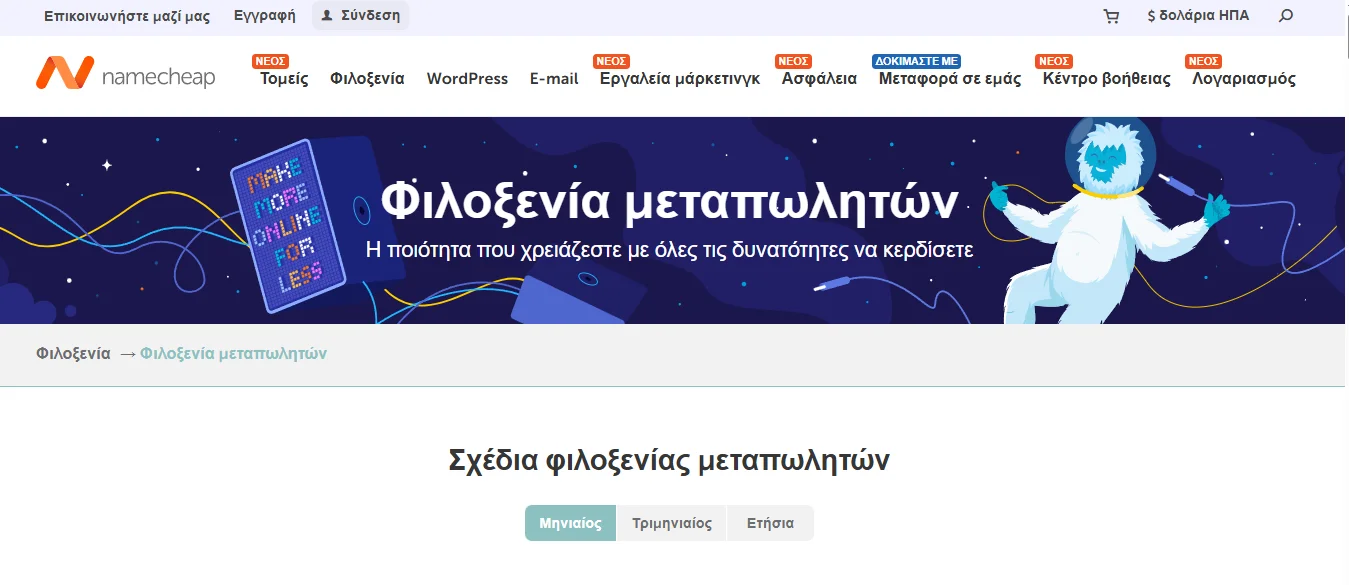Open the Ασφάλεια menu
This screenshot has width=1349, height=585.
click(819, 78)
